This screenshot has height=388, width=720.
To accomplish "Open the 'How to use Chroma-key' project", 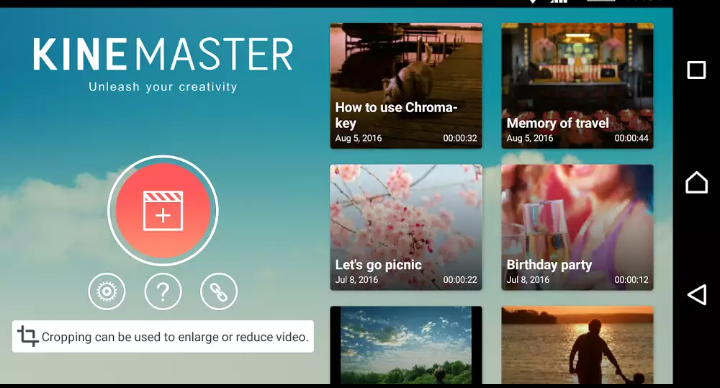I will (406, 86).
